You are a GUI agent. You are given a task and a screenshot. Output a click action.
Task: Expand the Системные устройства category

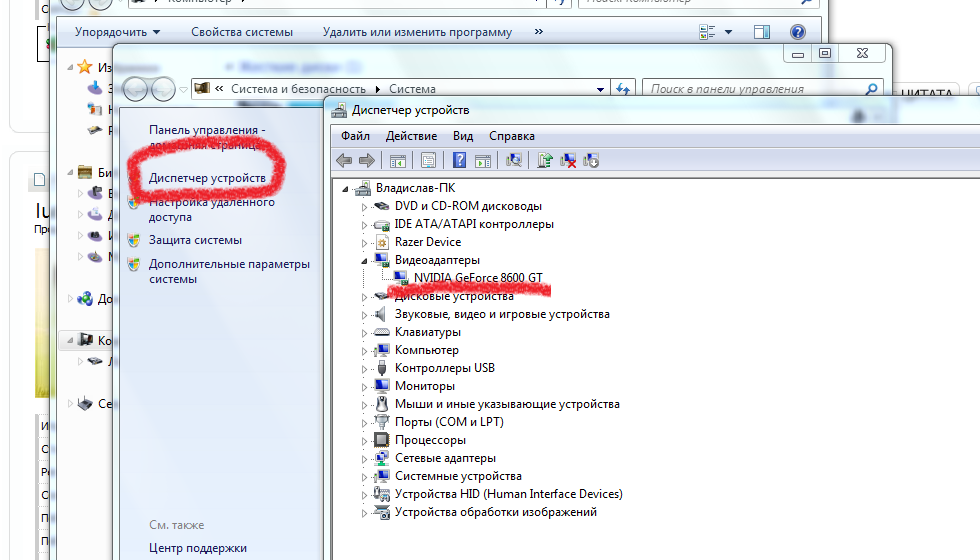[364, 477]
